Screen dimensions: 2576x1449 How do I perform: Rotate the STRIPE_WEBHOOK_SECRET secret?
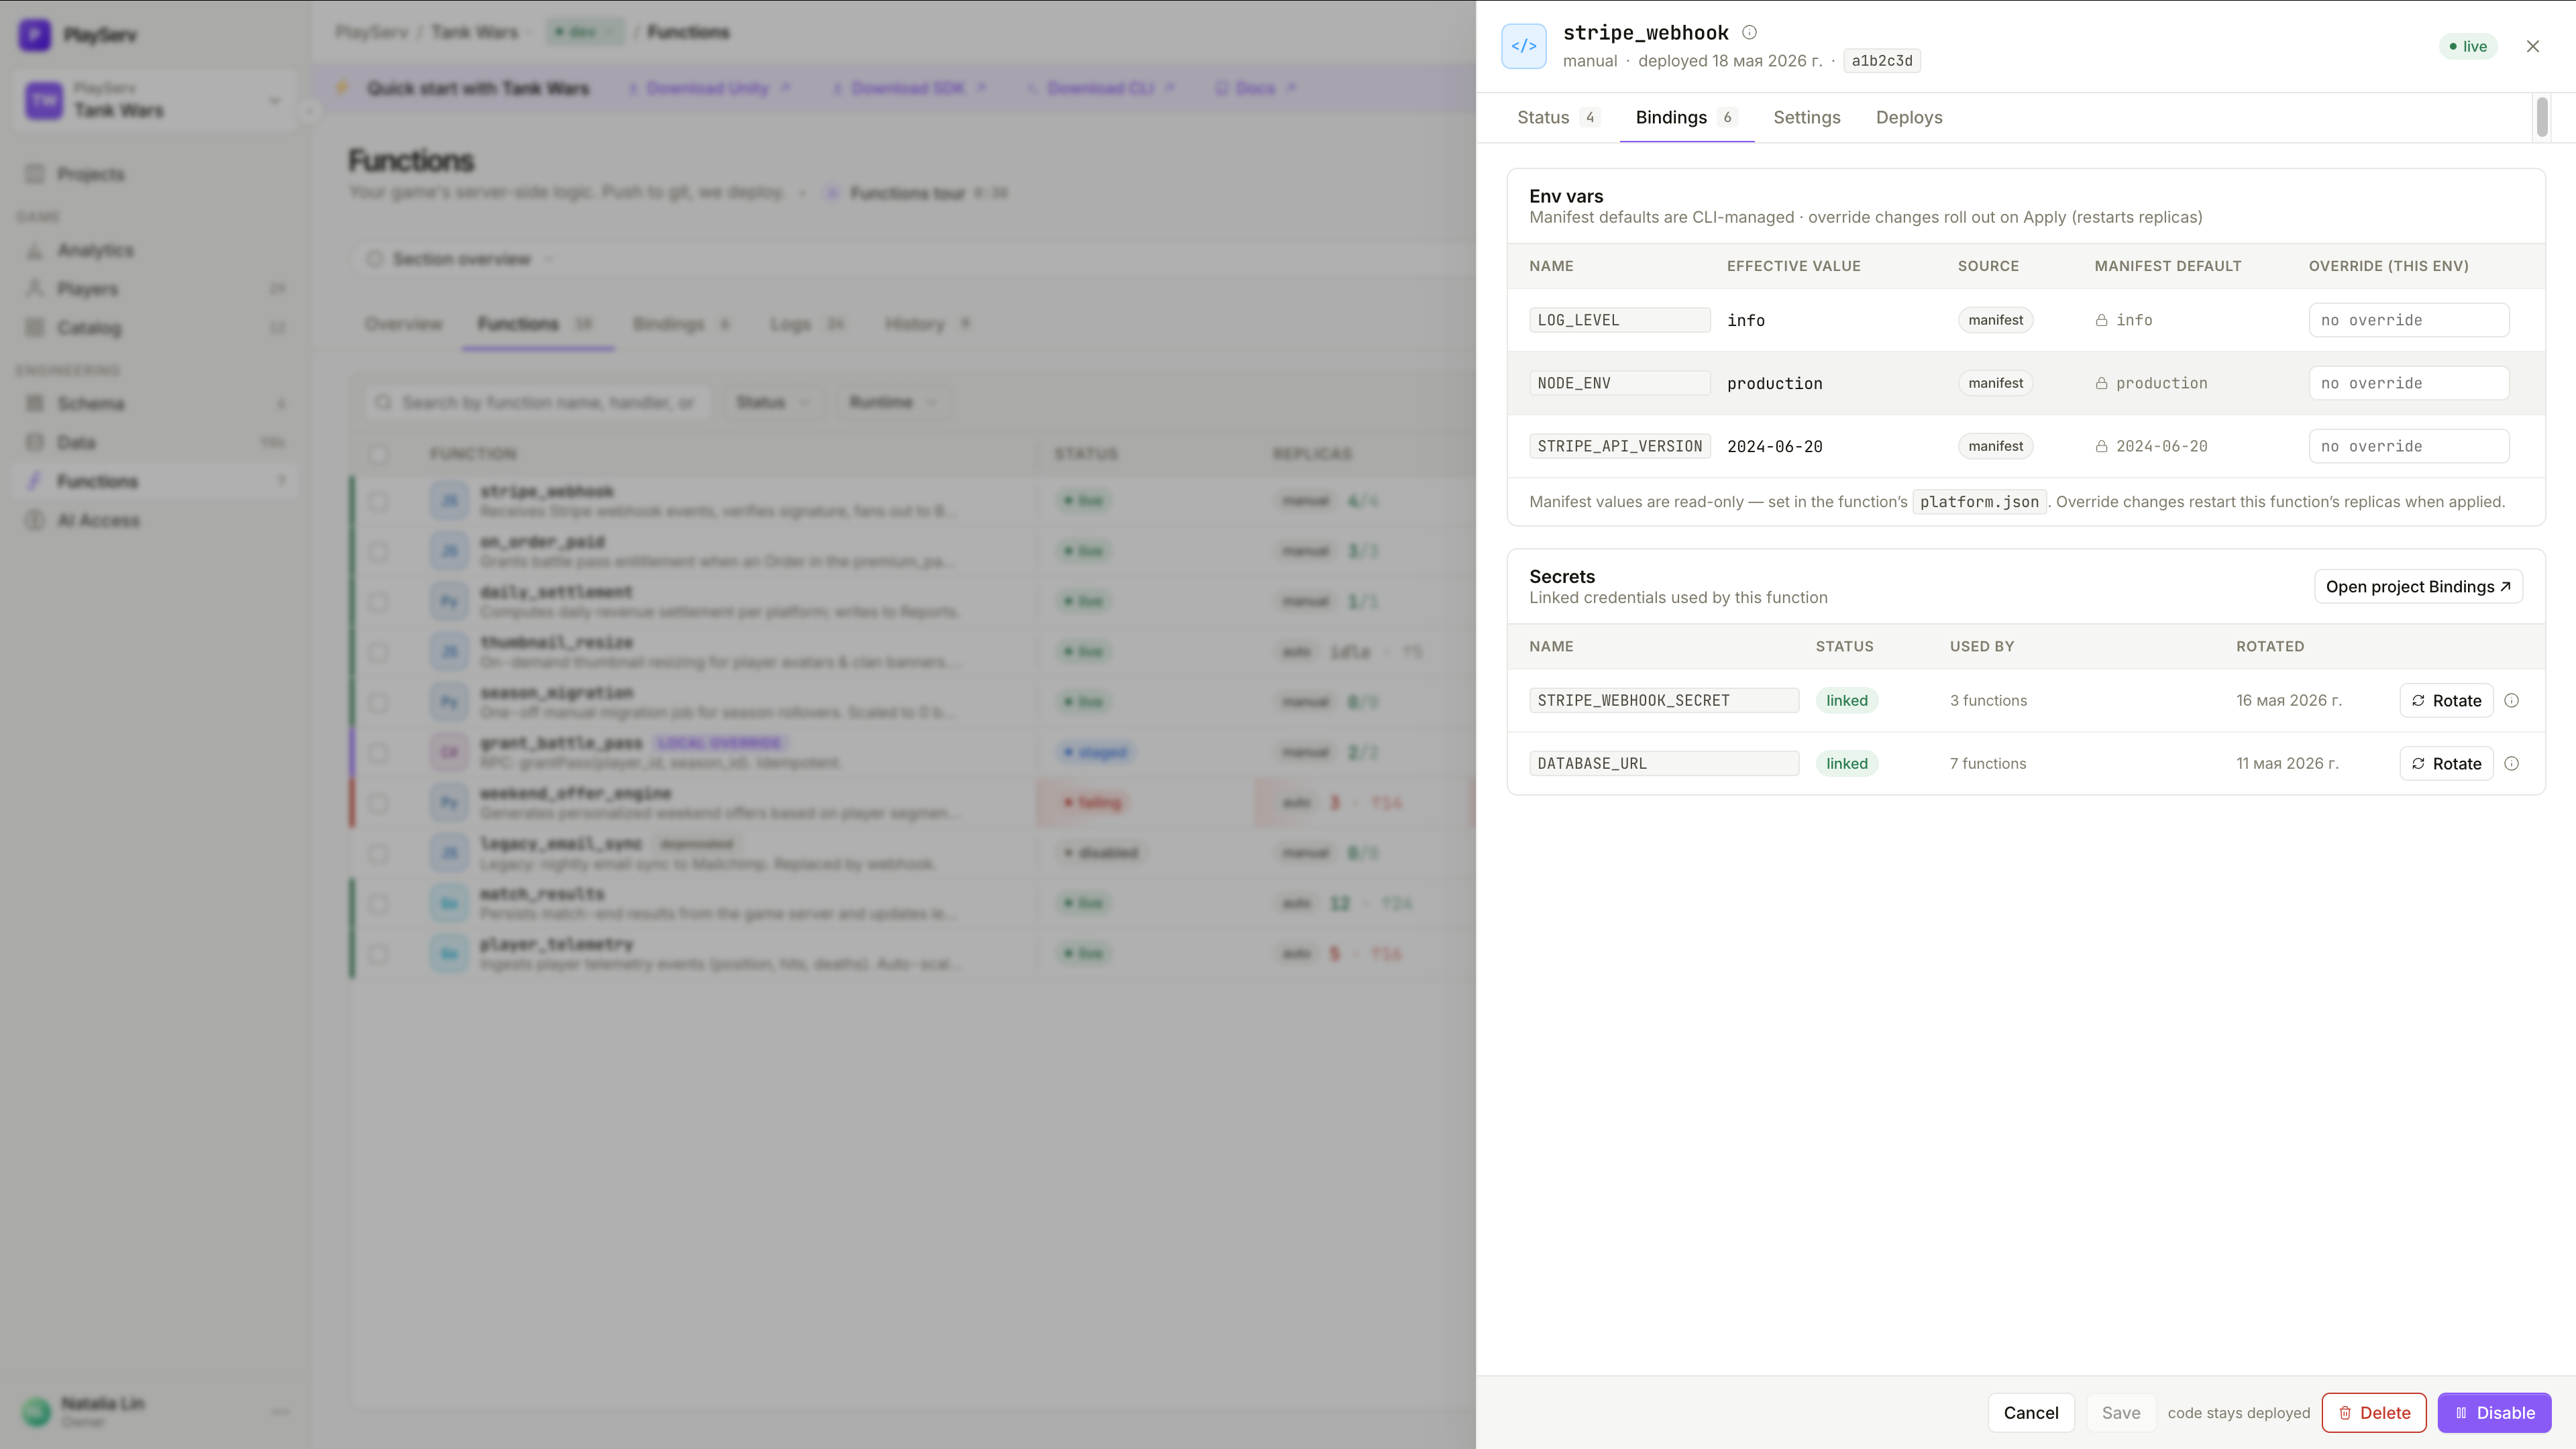(x=2445, y=700)
